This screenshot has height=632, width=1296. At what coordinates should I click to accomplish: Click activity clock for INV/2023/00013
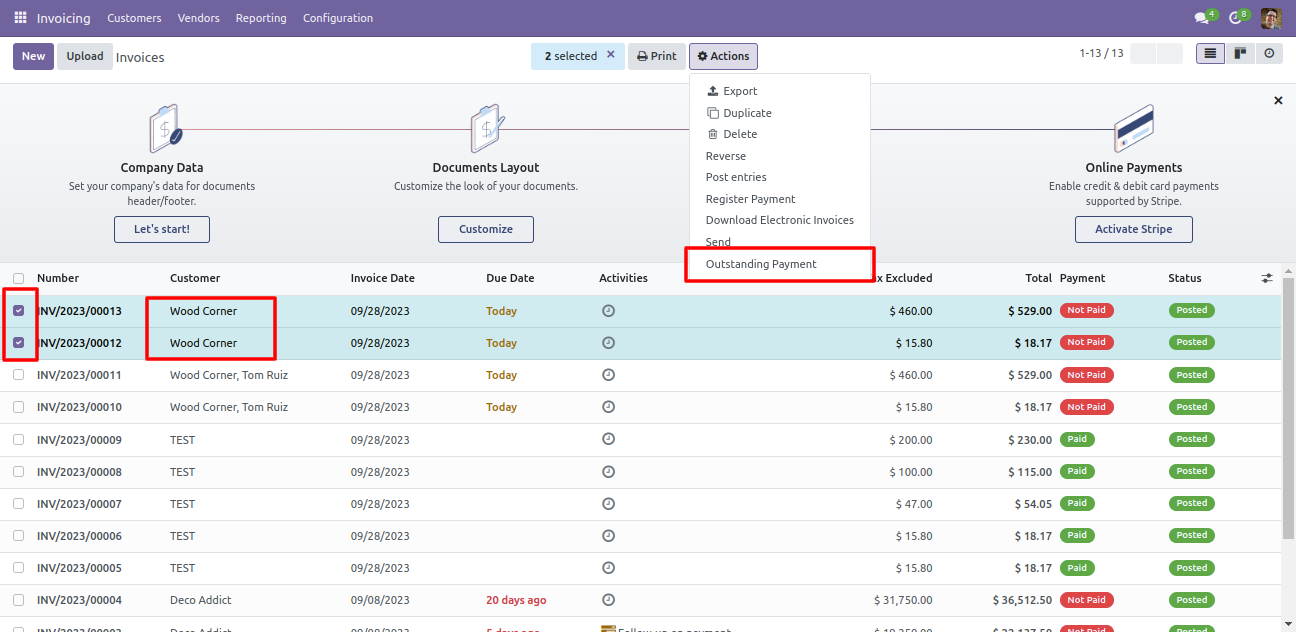608,311
